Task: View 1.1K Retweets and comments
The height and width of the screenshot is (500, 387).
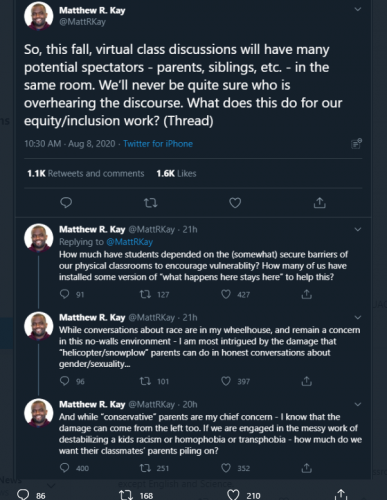Action: pos(86,173)
